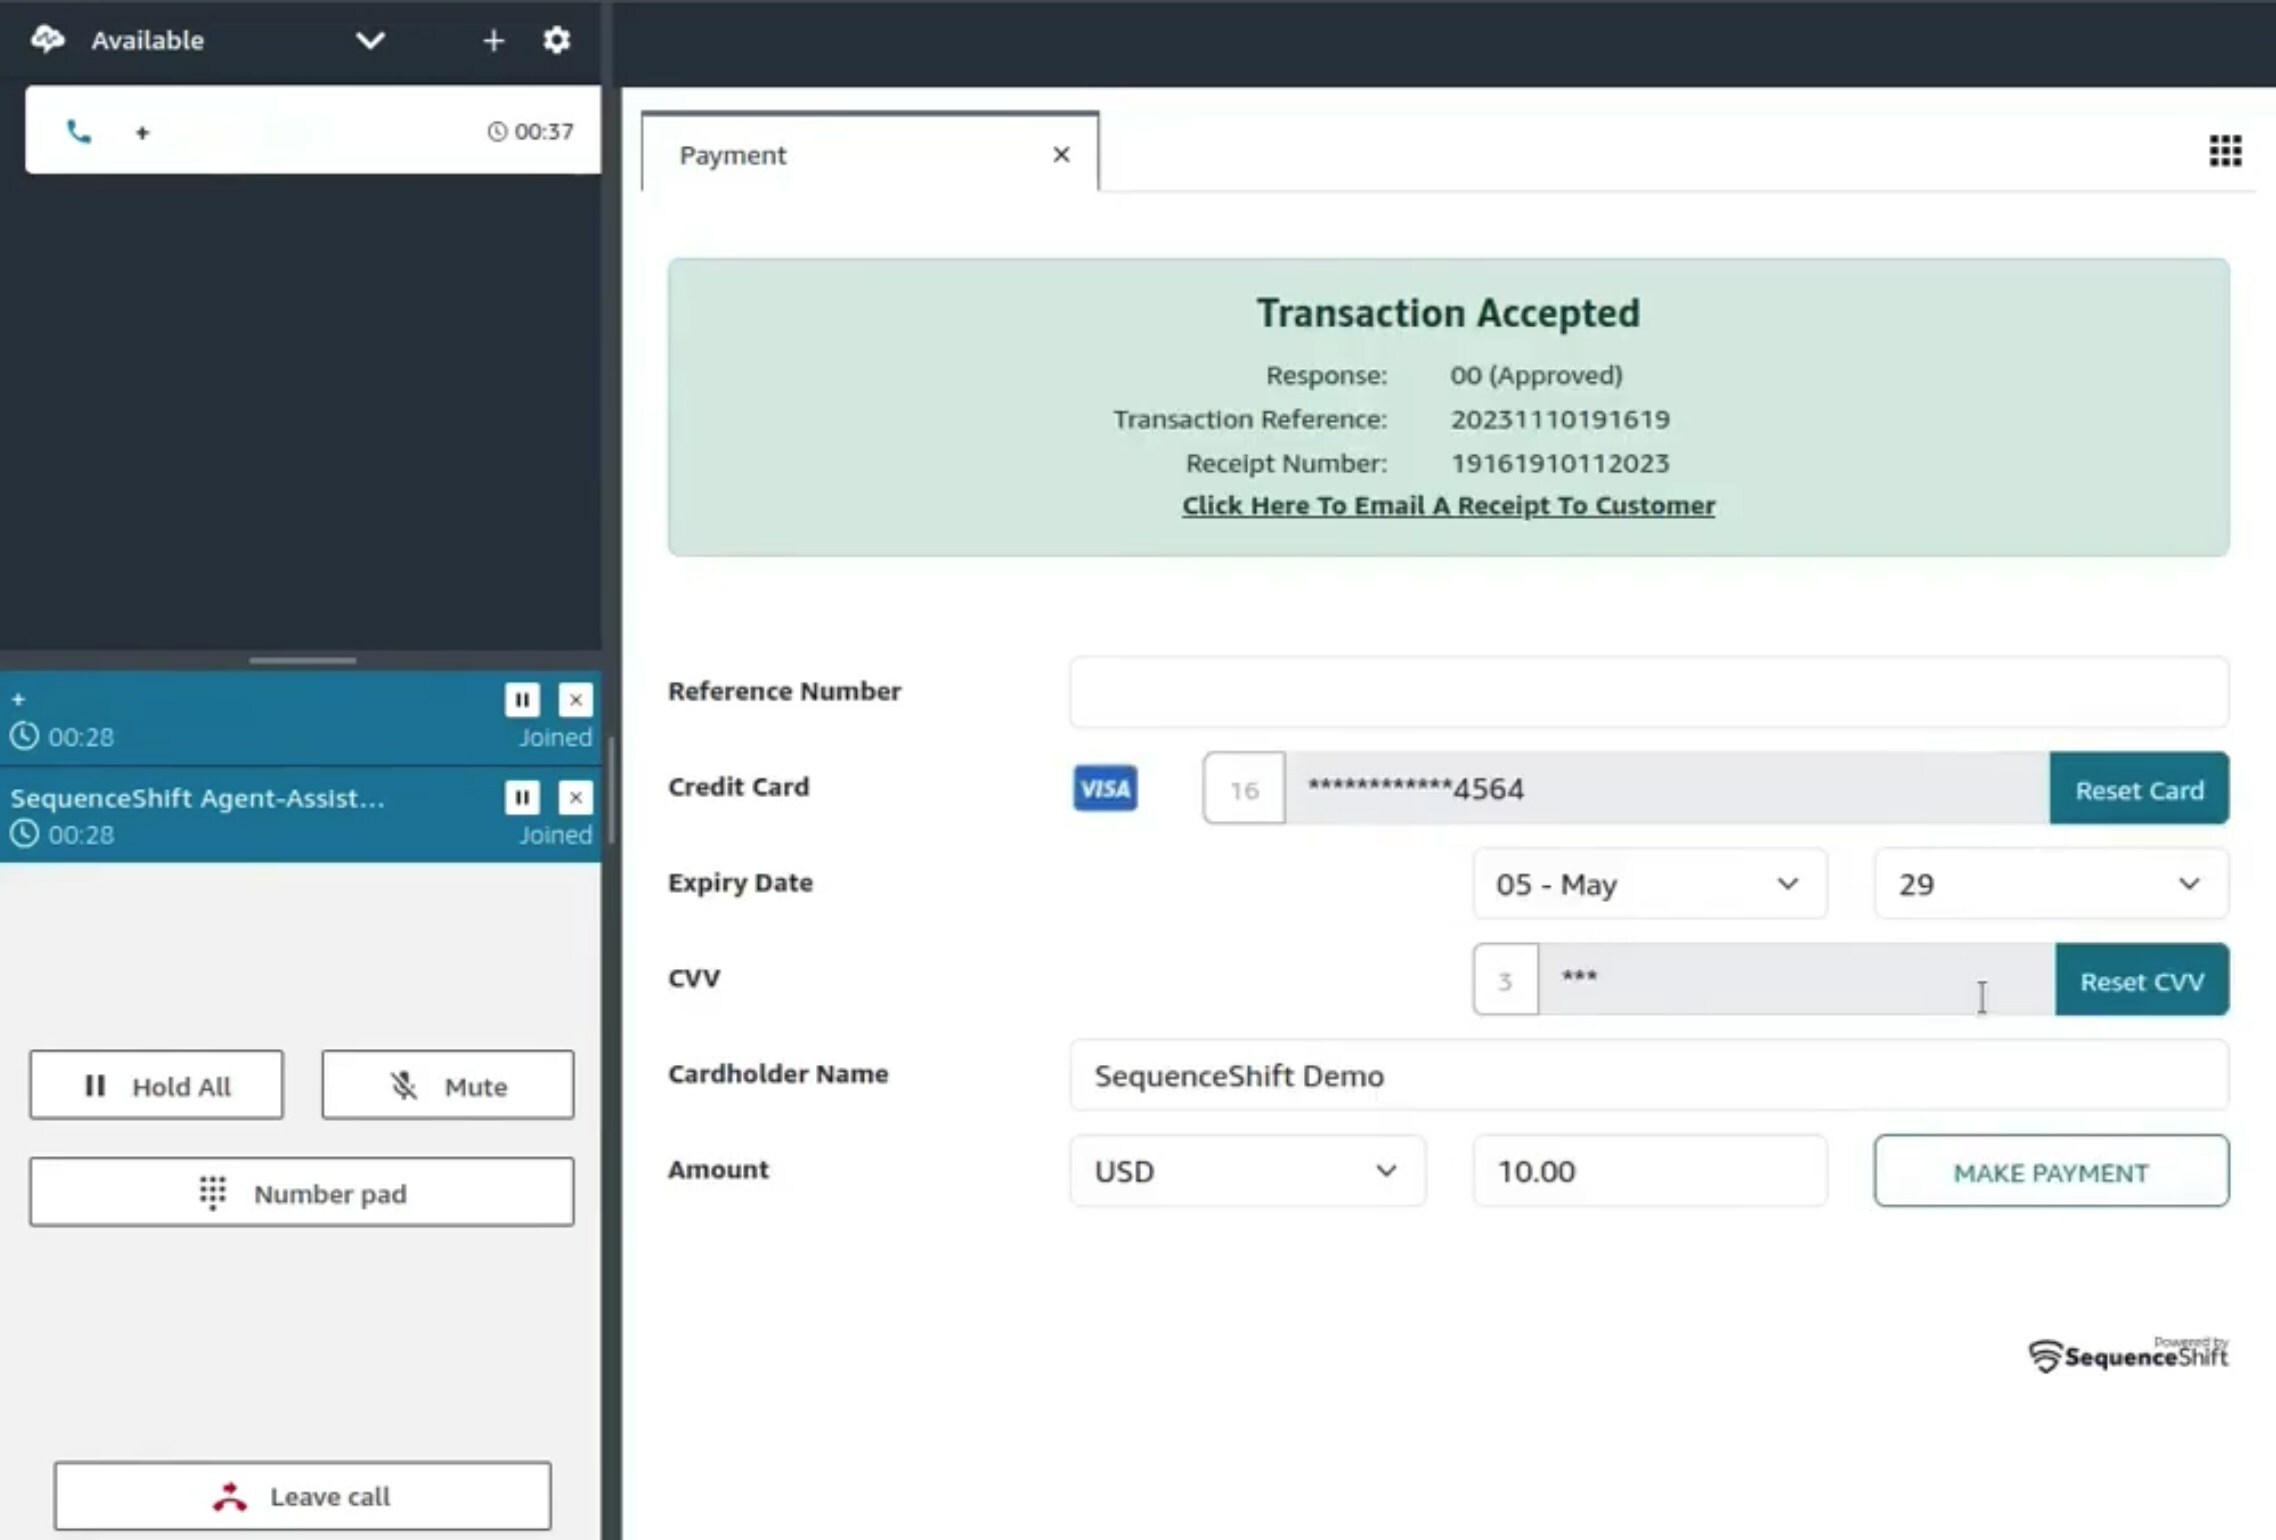Hold the first joined call connection
This screenshot has width=2276, height=1540.
(522, 700)
